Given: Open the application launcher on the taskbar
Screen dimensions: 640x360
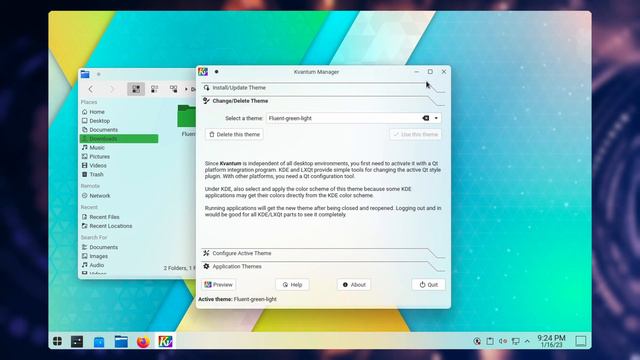Looking at the screenshot, I should 58,341.
